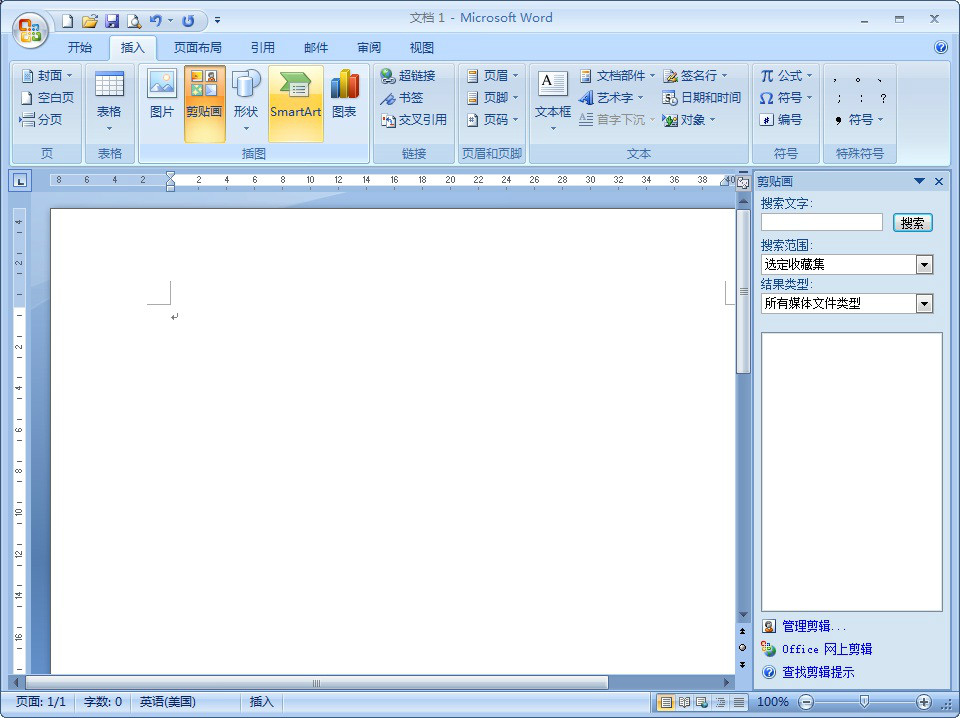Screen dimensions: 960x718
Task: Open the 艺术字 WordArt tool
Action: (610, 97)
